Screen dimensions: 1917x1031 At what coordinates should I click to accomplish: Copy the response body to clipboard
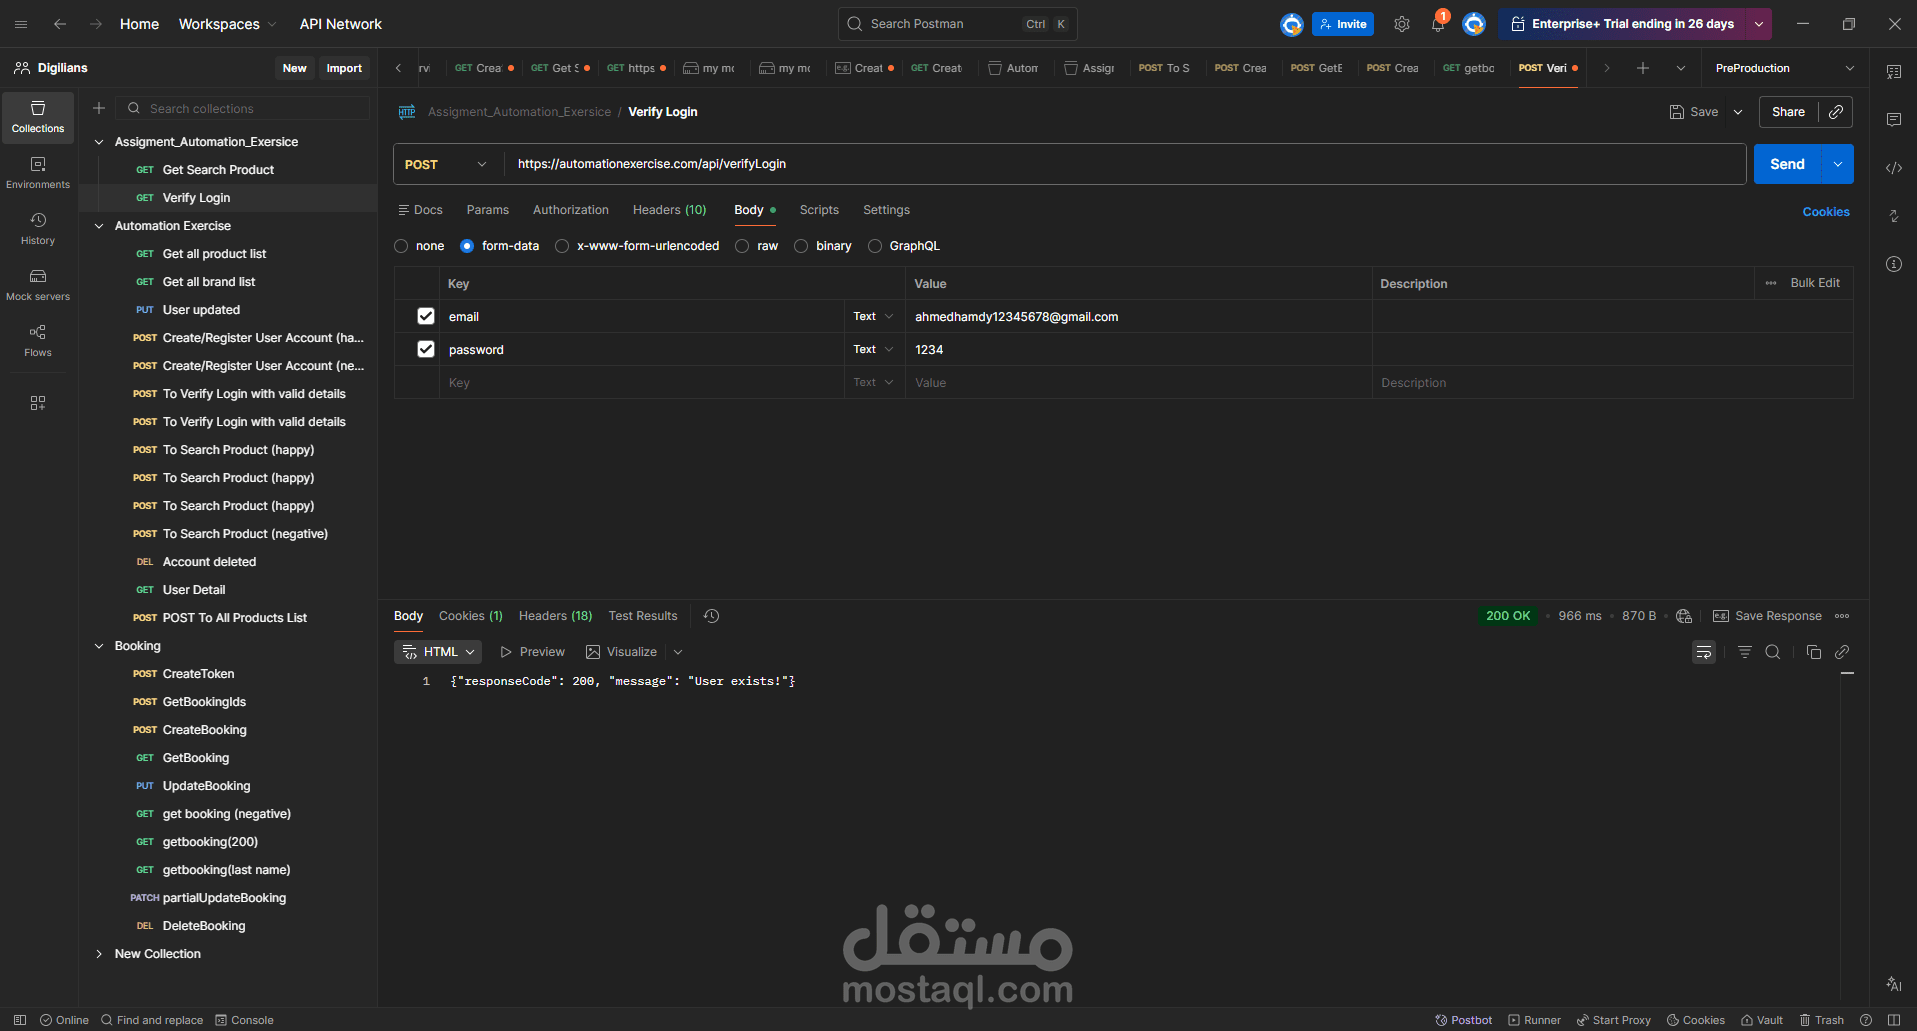[1814, 652]
